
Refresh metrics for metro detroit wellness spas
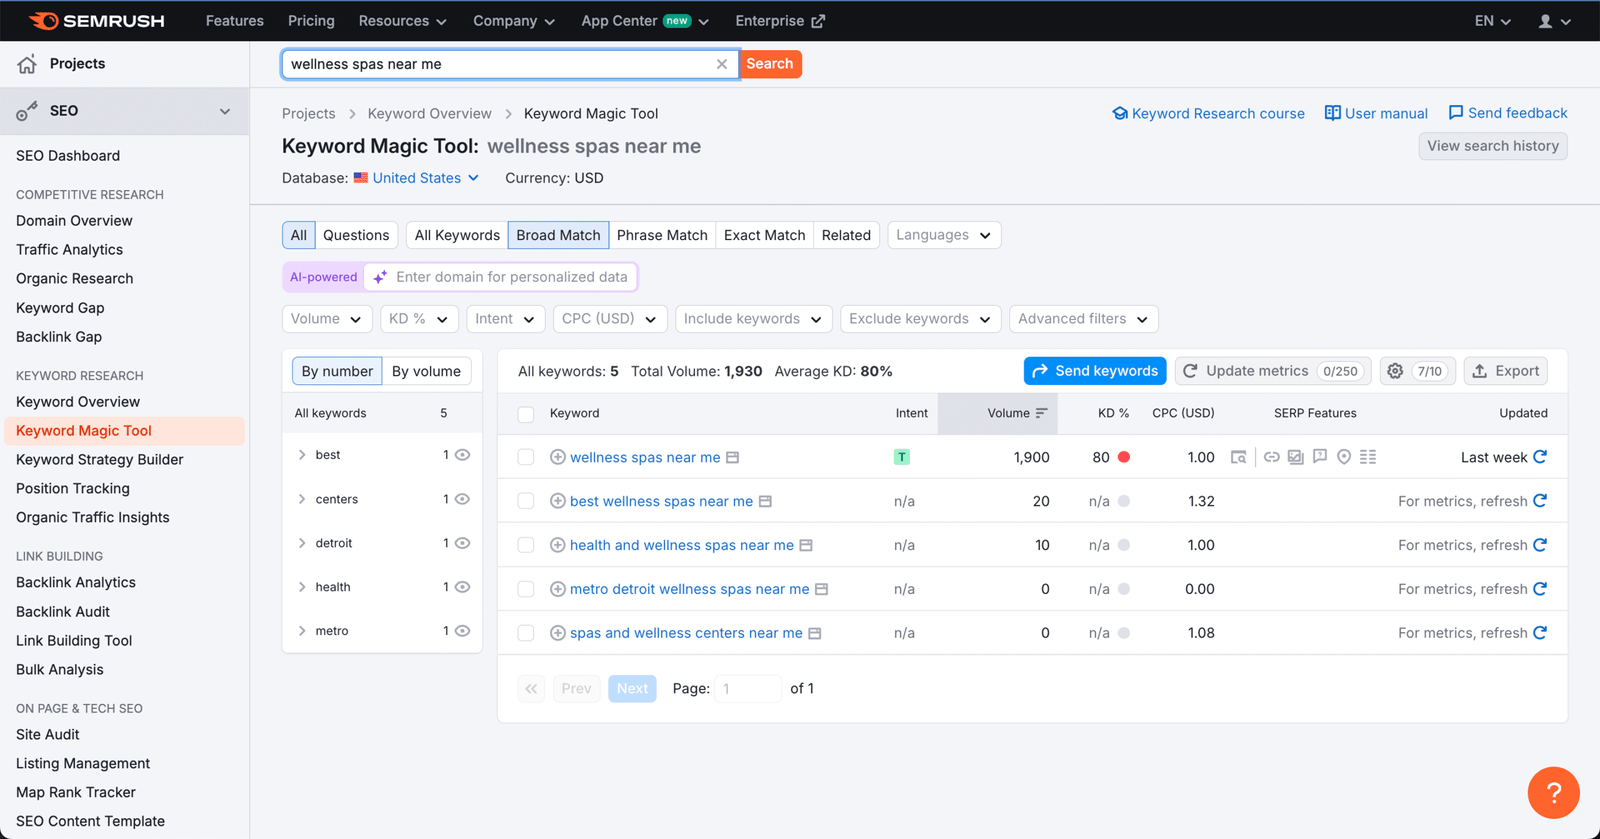click(x=1540, y=589)
